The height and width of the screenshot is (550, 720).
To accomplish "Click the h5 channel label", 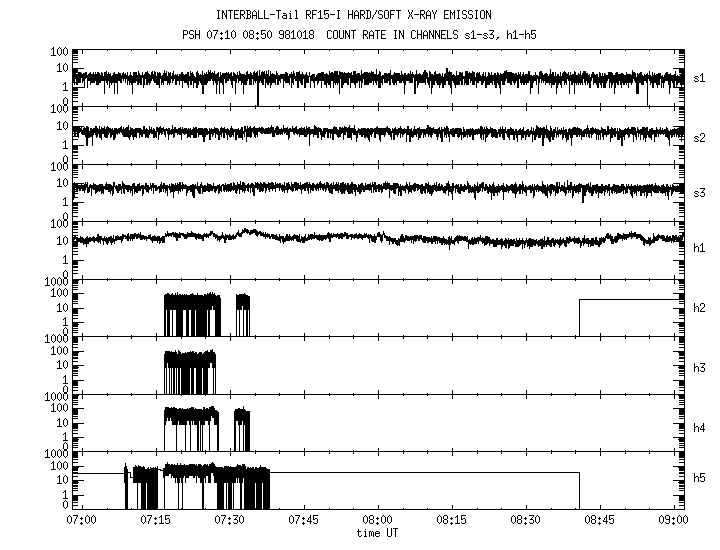I will coord(699,478).
